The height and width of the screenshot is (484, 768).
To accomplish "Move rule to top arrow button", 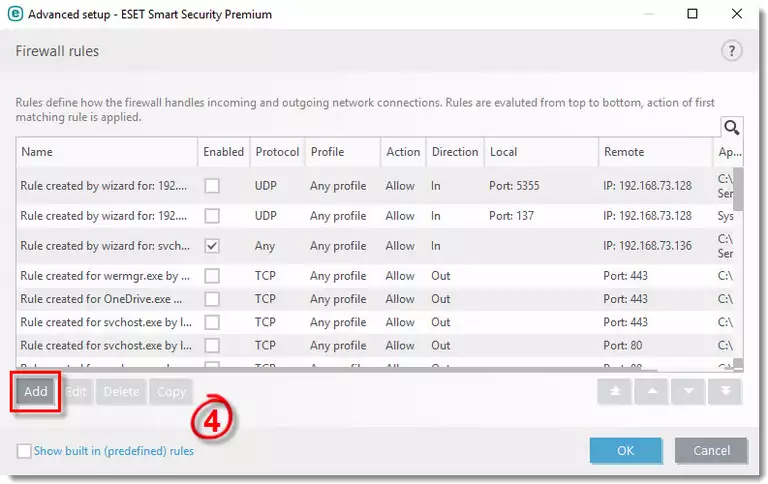I will click(615, 392).
